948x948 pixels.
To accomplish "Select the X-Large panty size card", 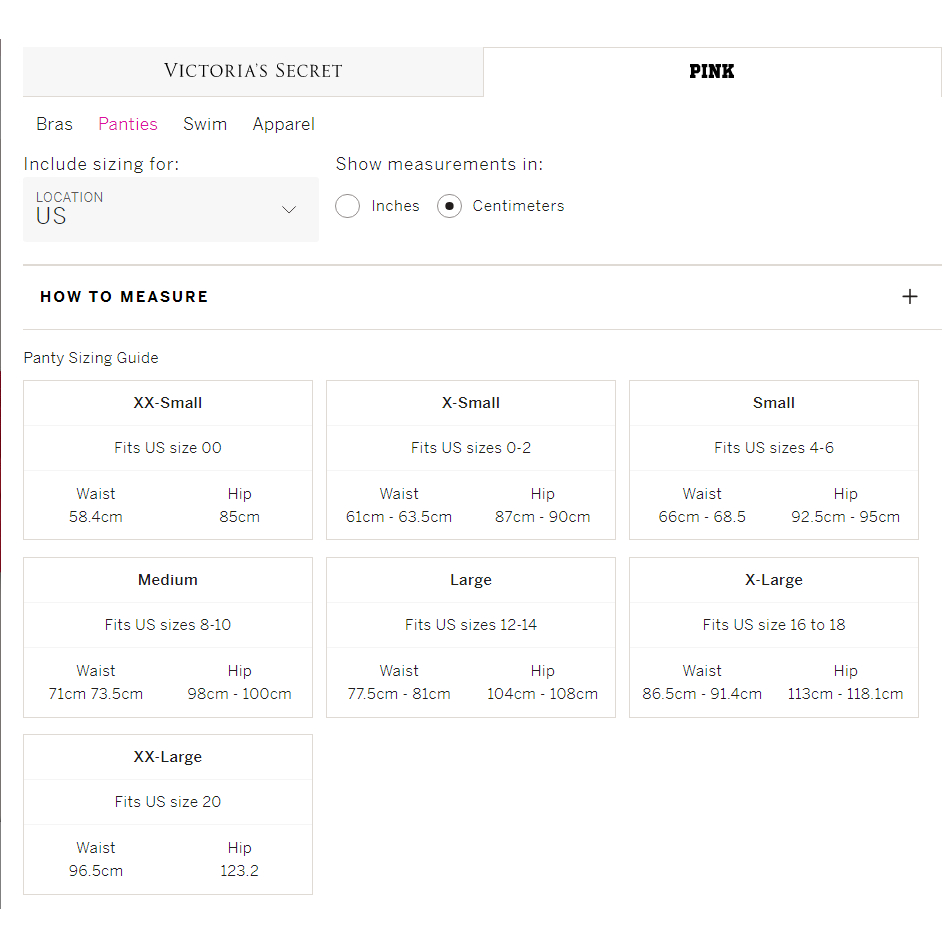I will pos(773,580).
